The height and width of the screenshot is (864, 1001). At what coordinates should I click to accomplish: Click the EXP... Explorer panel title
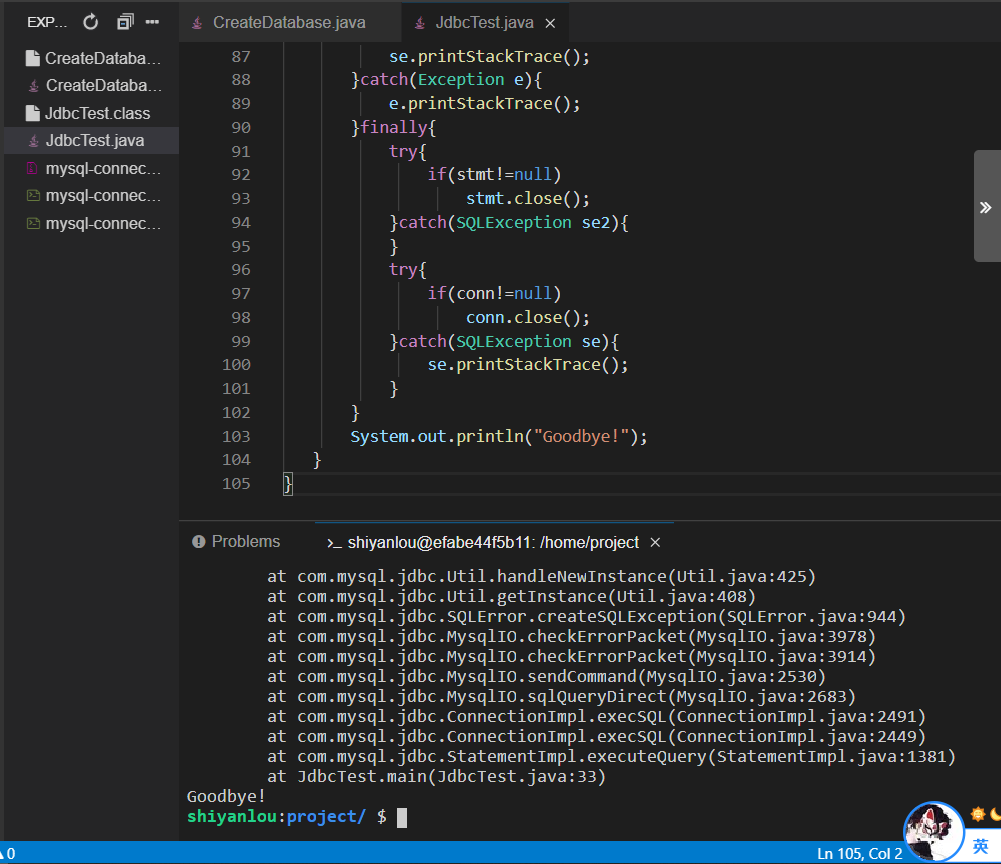(x=47, y=22)
